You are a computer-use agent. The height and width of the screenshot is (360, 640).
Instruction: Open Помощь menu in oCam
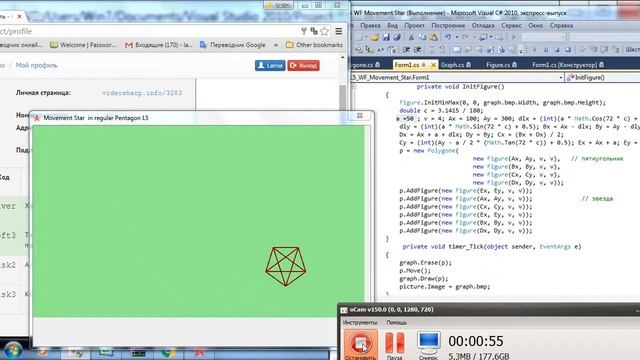click(x=396, y=322)
